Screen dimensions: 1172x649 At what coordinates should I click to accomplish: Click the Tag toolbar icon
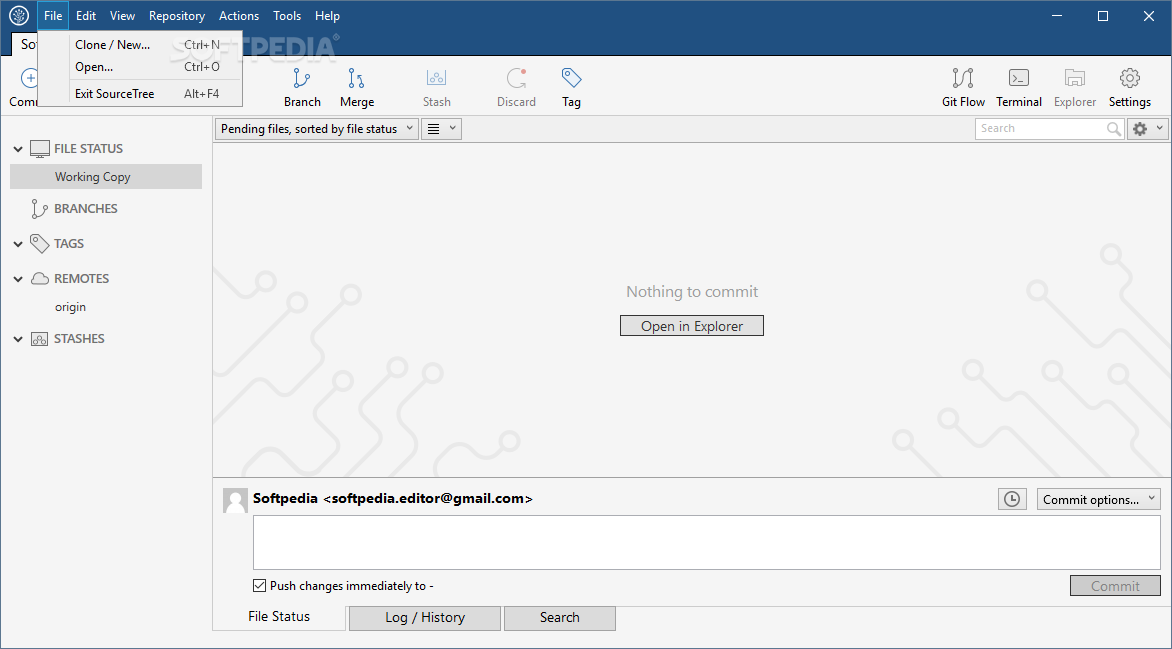(571, 78)
